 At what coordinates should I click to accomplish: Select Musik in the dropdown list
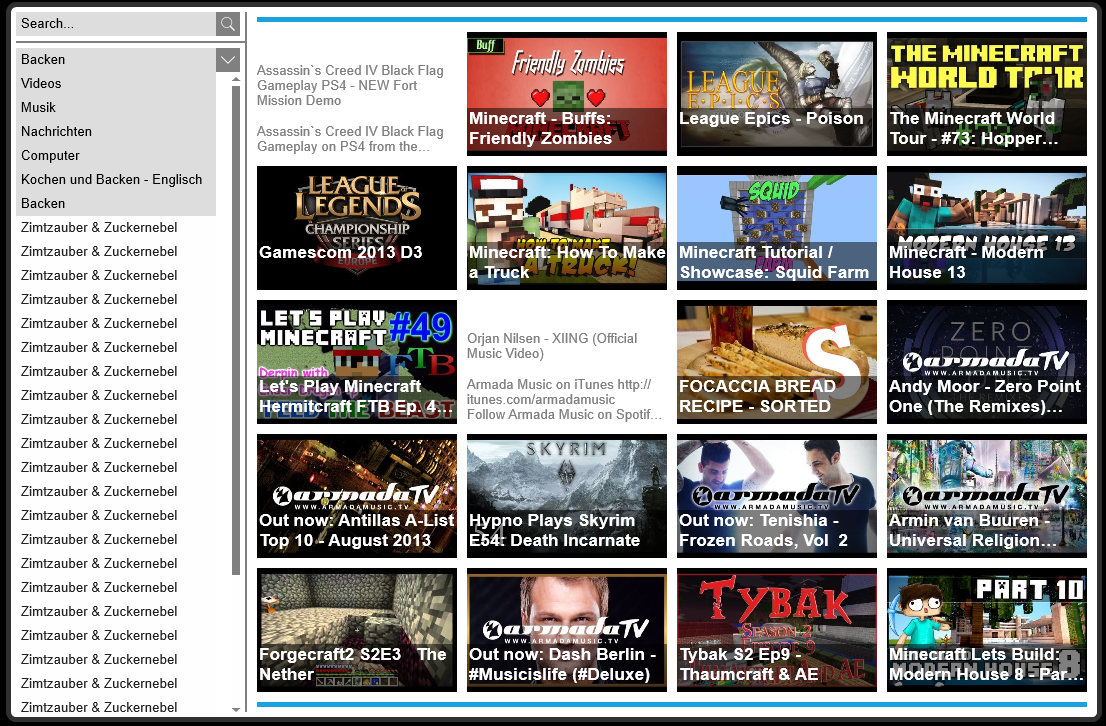tap(116, 107)
